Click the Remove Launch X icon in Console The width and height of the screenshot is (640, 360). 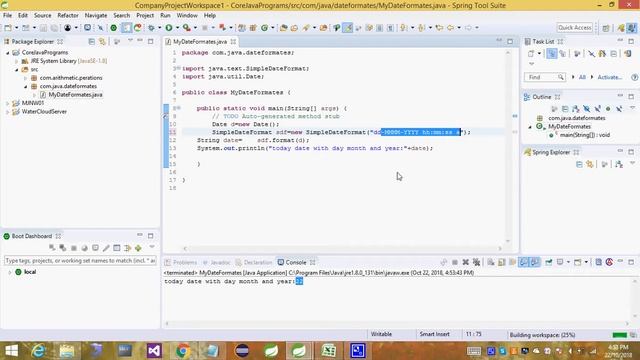point(465,262)
